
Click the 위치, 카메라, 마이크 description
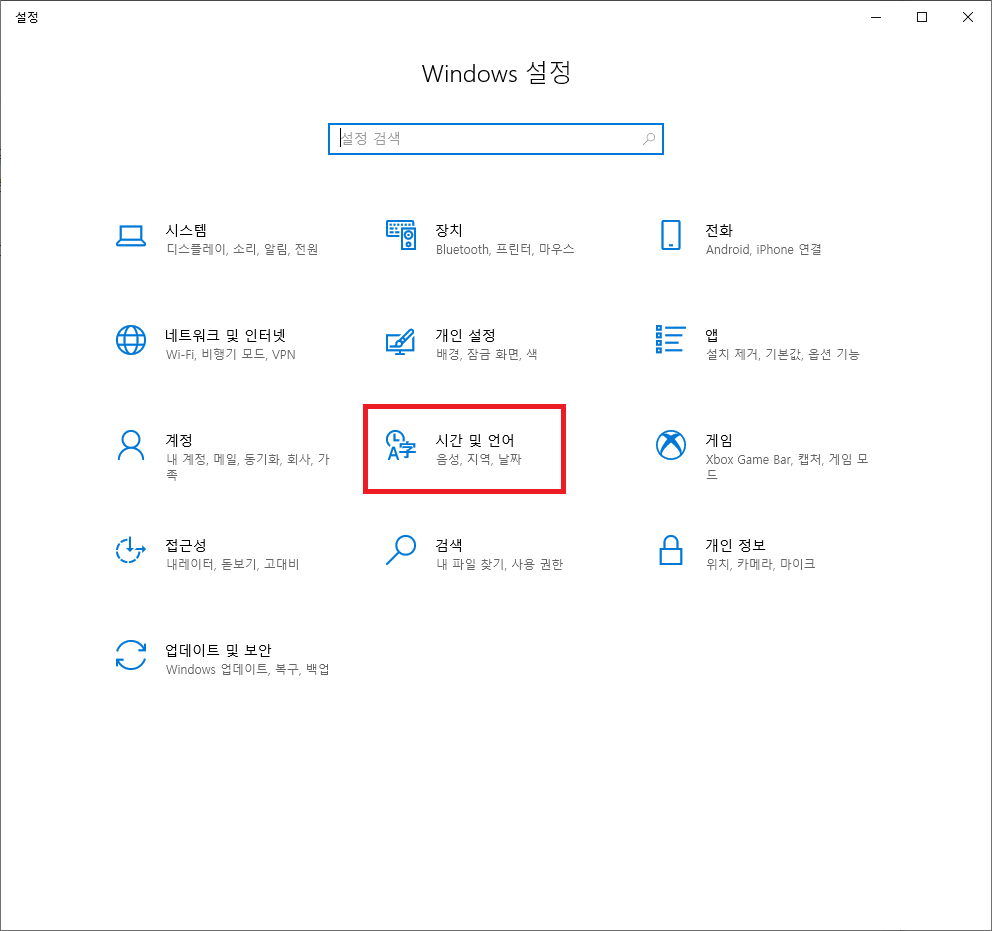[x=760, y=564]
